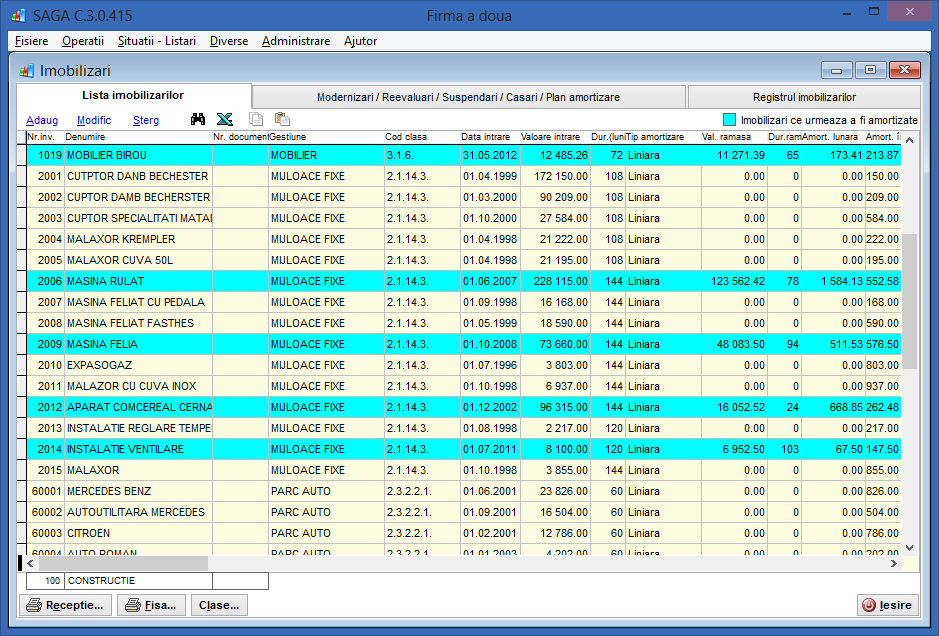Click the binoculars search icon

[x=198, y=119]
